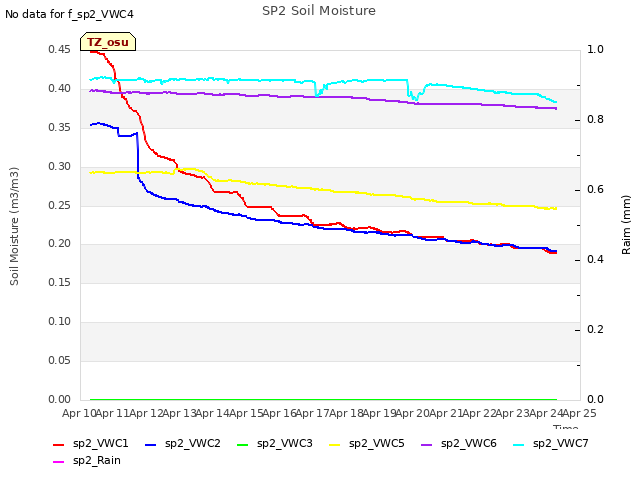Select the sp2_VWC5 legend label
This screenshot has width=640, height=480.
377,444
